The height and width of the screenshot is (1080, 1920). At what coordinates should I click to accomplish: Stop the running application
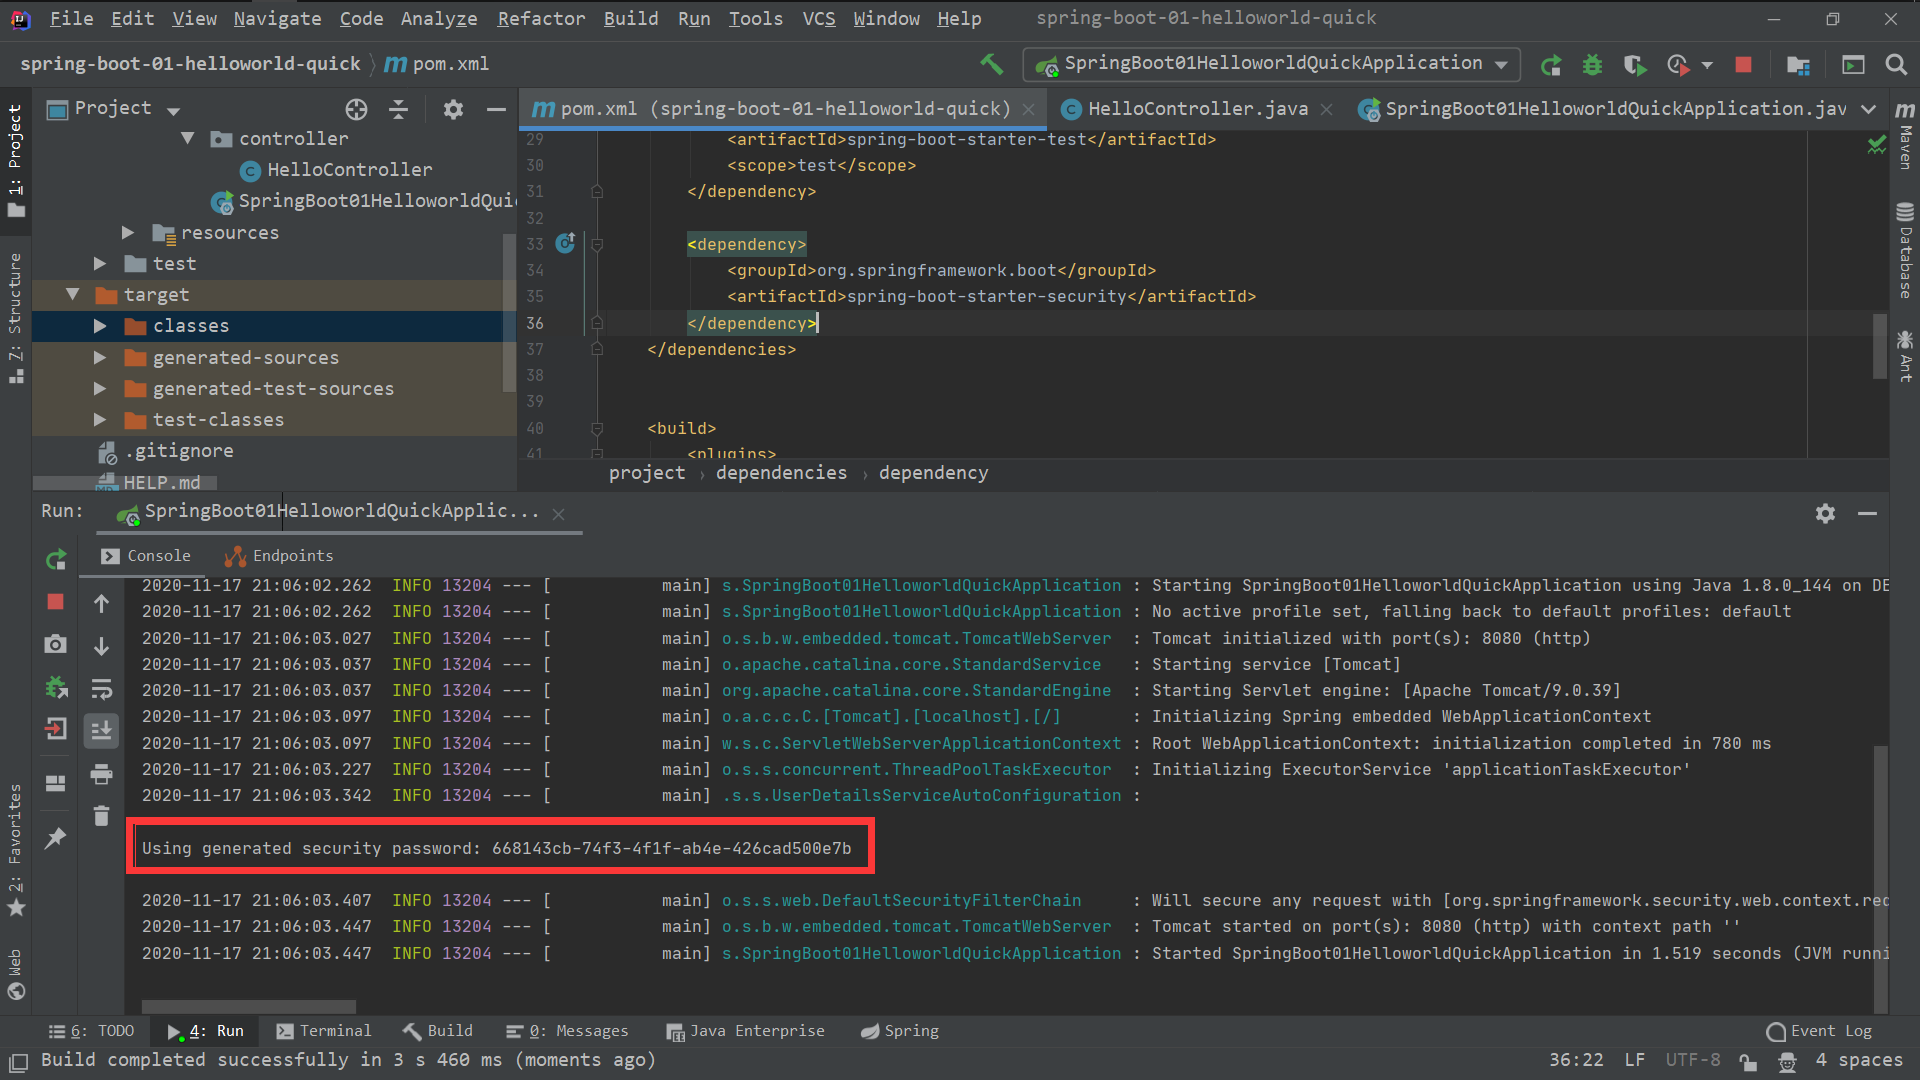point(1744,64)
